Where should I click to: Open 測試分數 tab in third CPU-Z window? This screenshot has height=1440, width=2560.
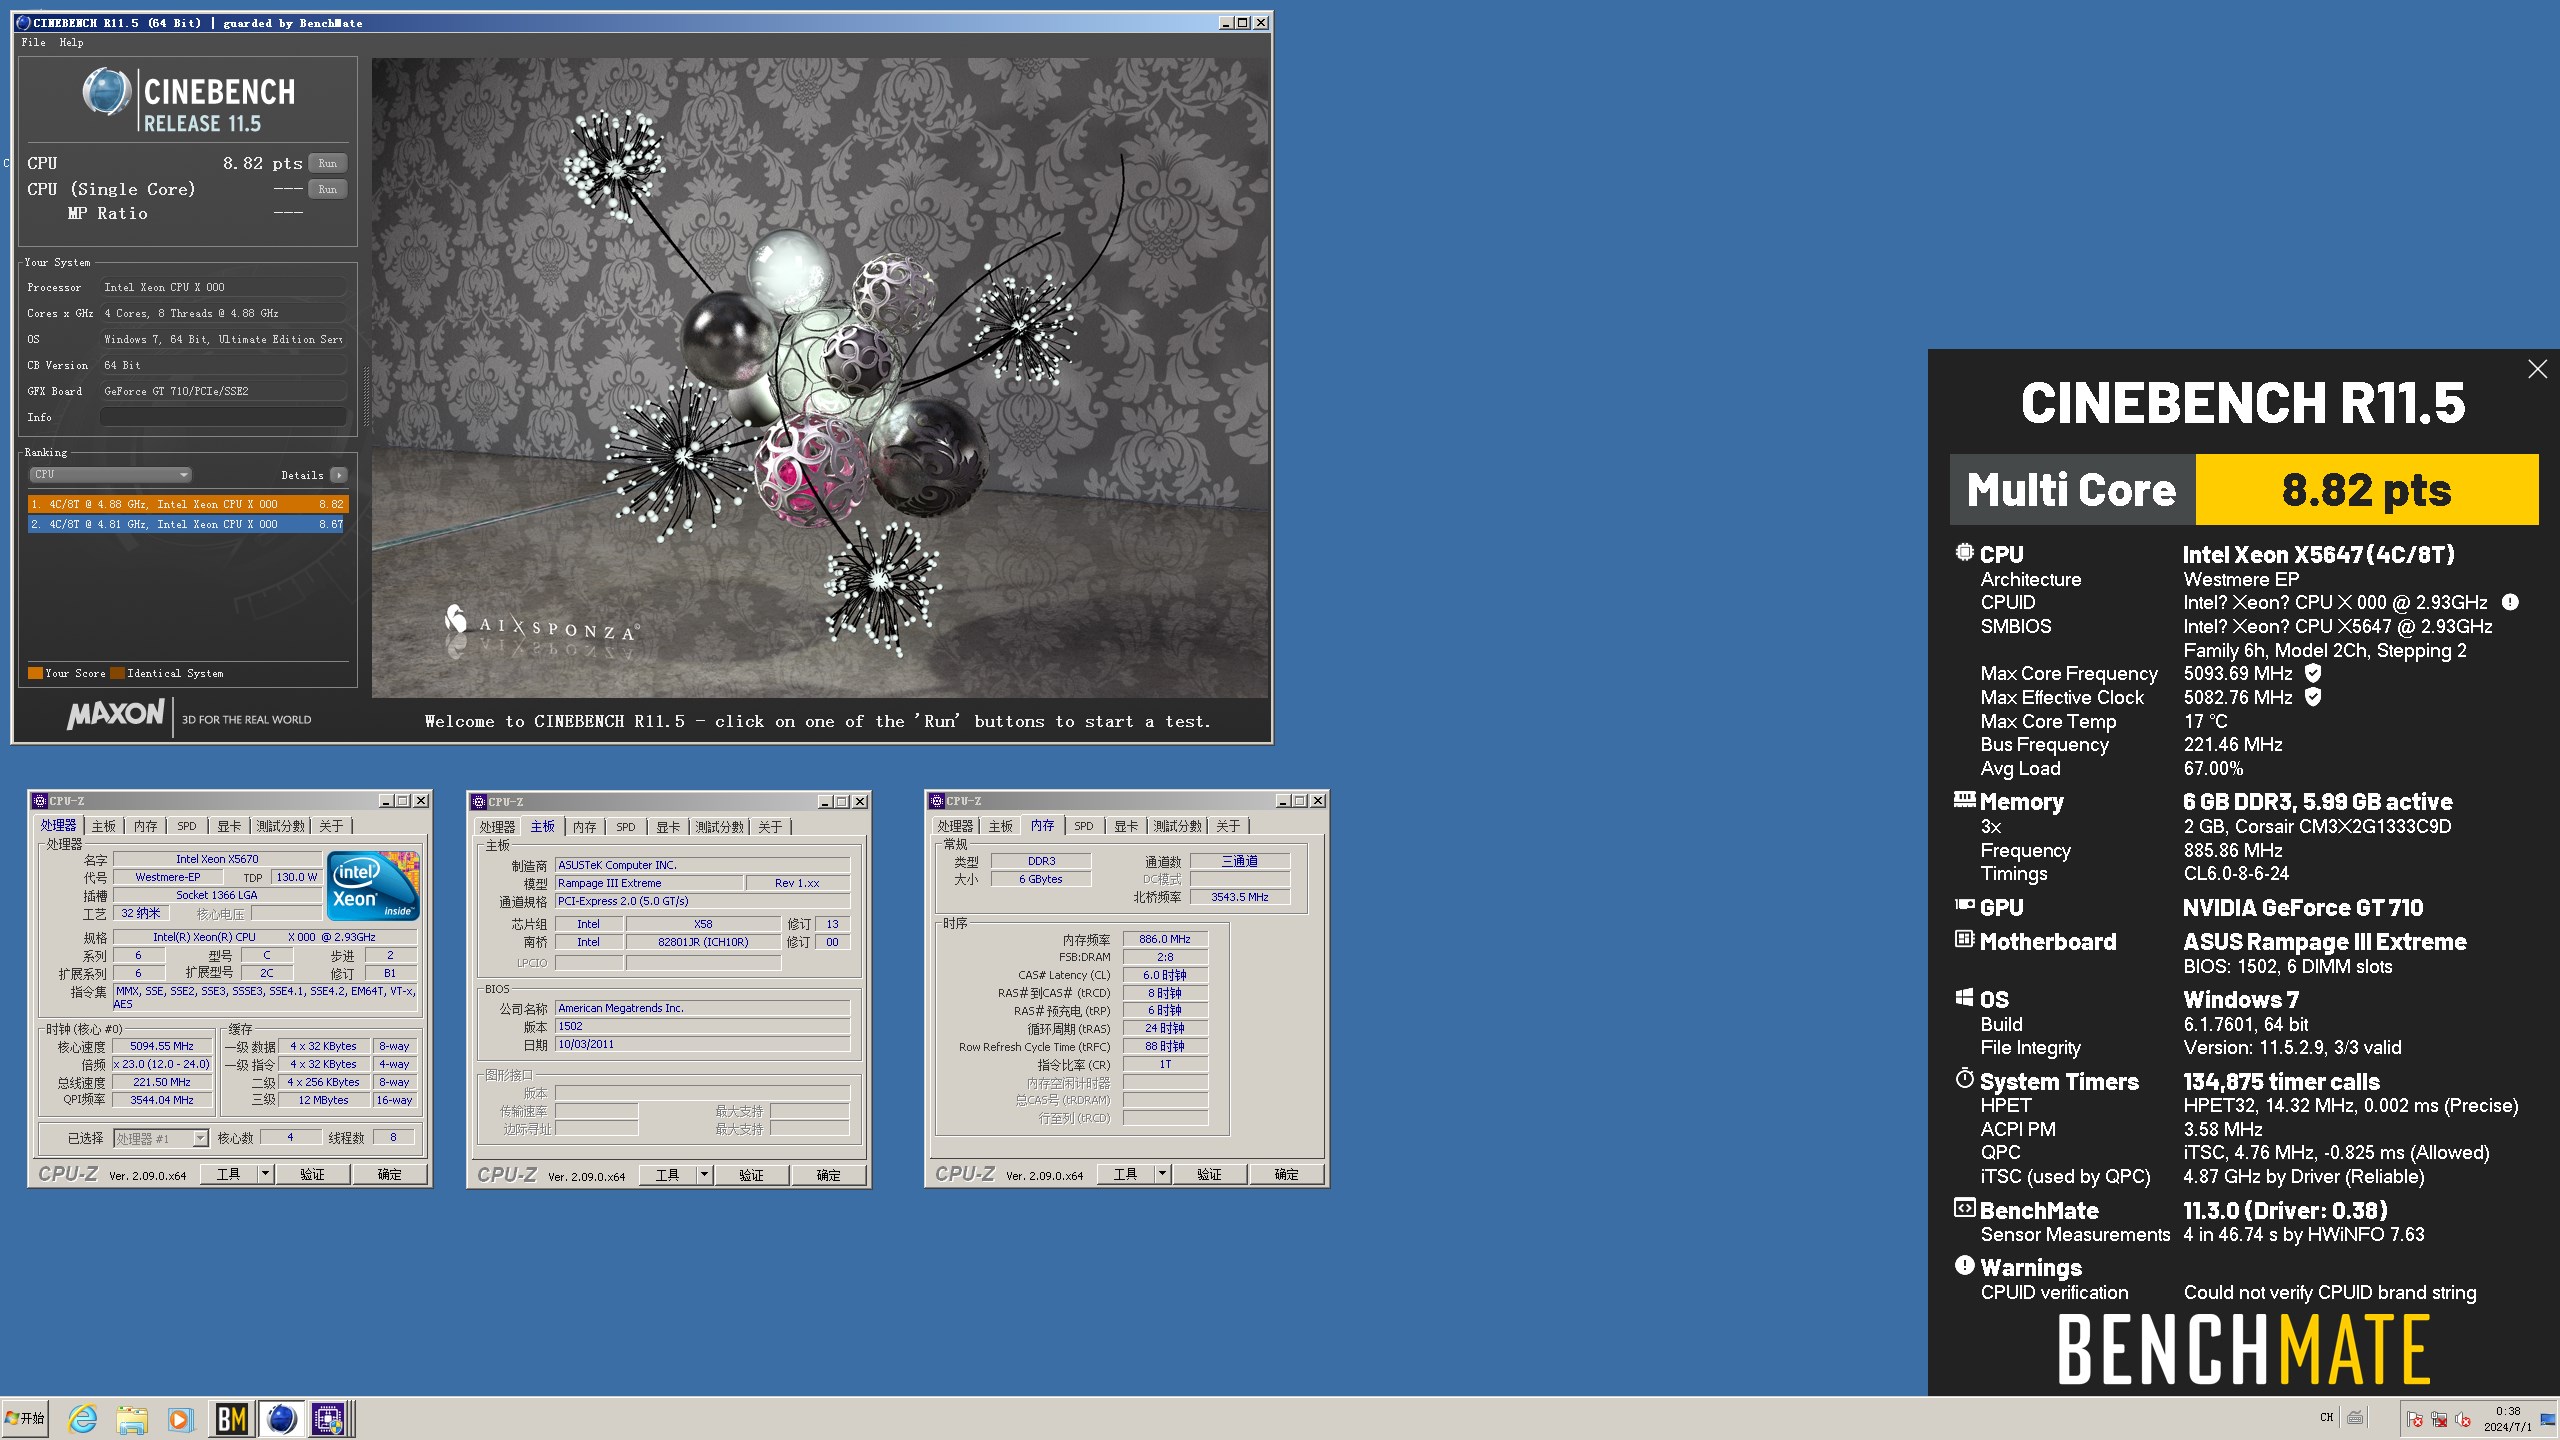click(1177, 826)
